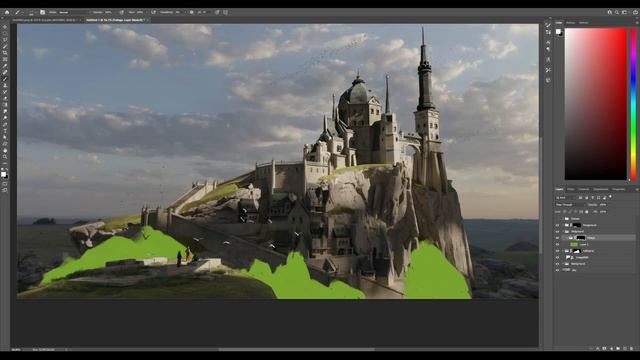Filter layers by pixel layers icon

[580, 198]
